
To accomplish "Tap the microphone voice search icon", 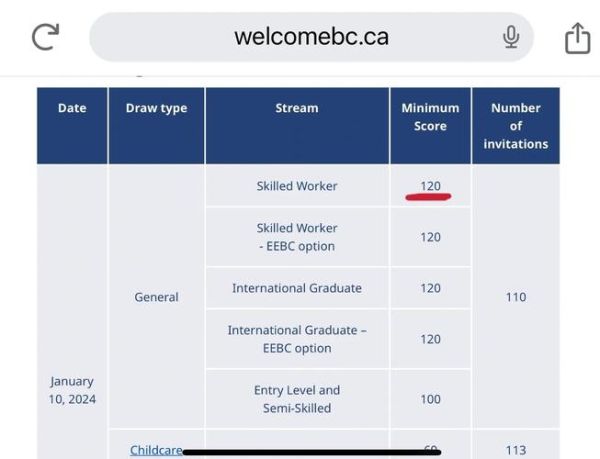I will coord(511,38).
